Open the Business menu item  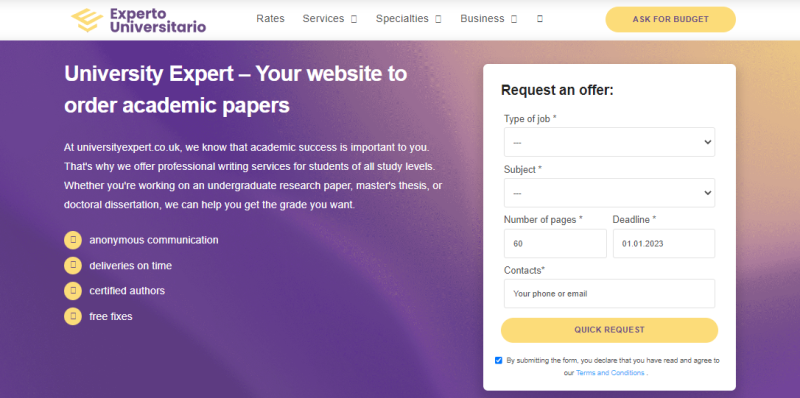click(x=482, y=18)
